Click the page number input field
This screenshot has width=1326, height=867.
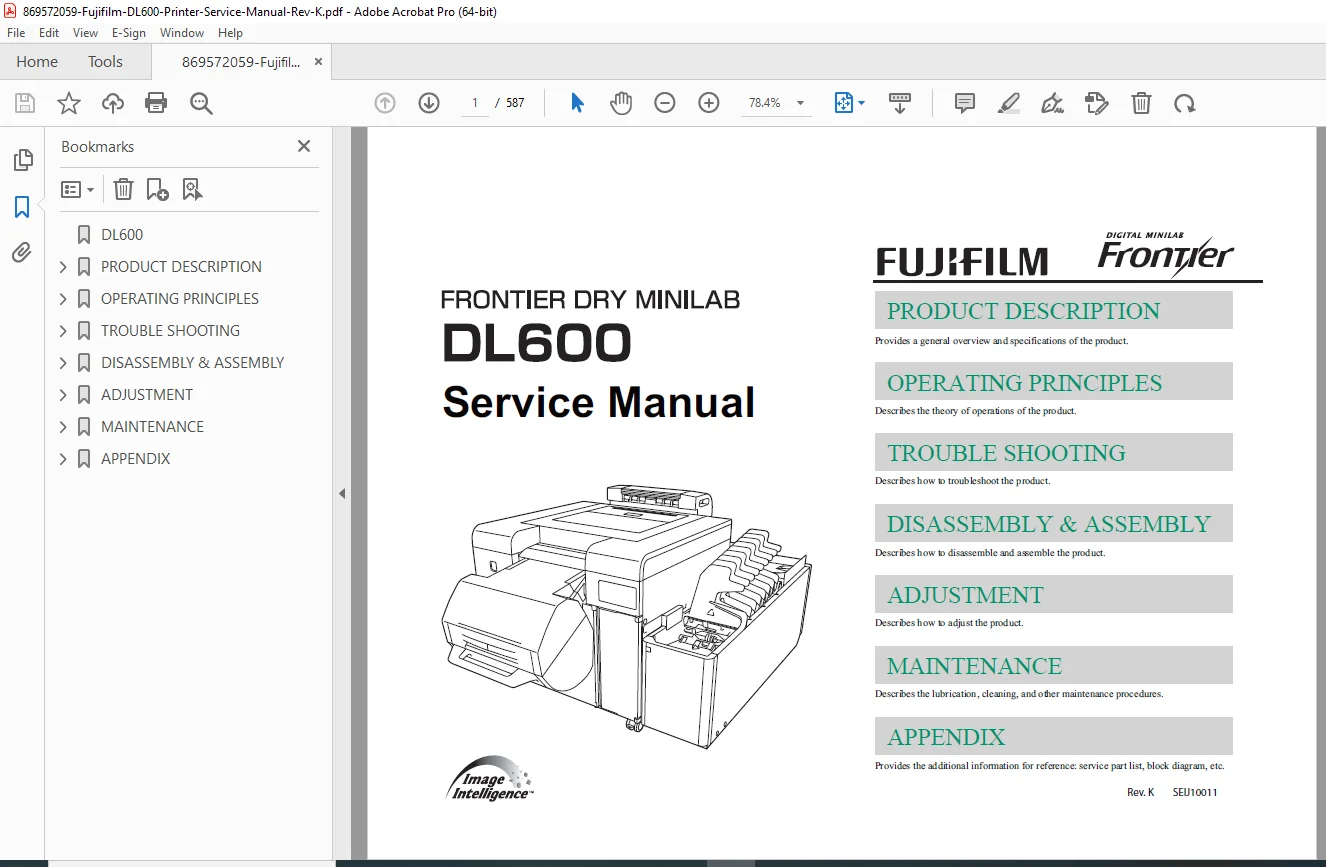click(x=475, y=103)
